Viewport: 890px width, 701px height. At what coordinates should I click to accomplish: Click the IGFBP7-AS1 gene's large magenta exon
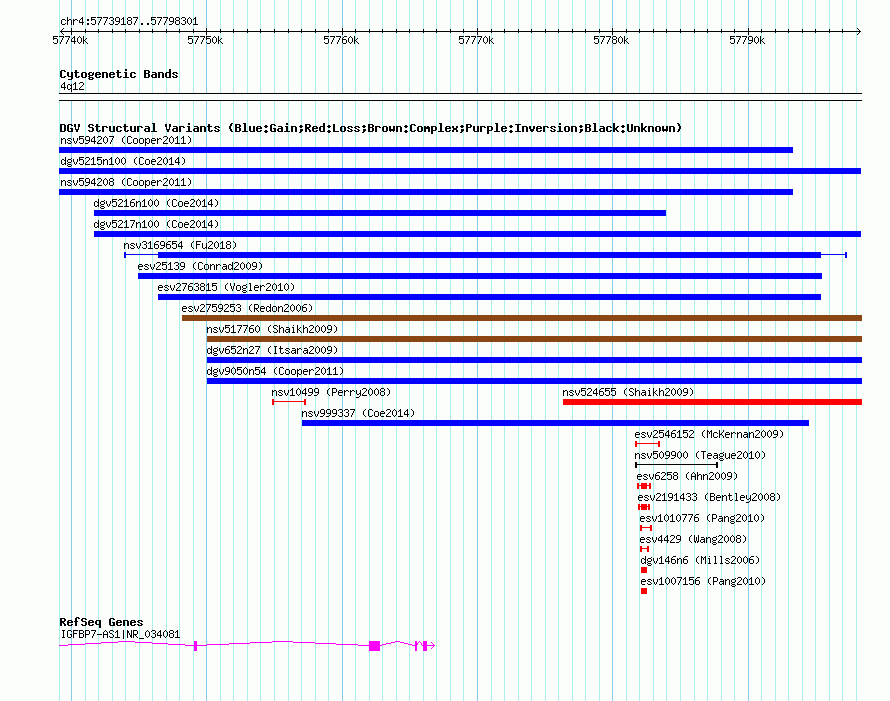375,646
